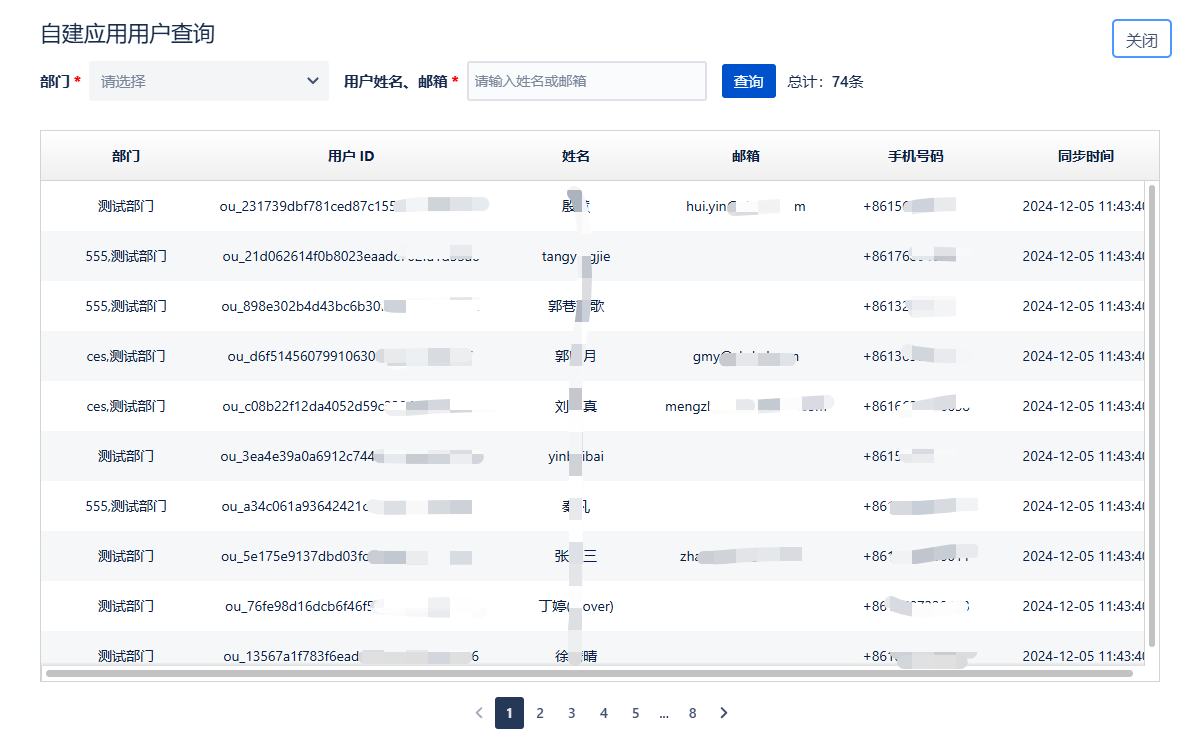Viewport: 1184px width, 735px height.
Task: Click the 手机号码 column header
Action: tap(915, 156)
